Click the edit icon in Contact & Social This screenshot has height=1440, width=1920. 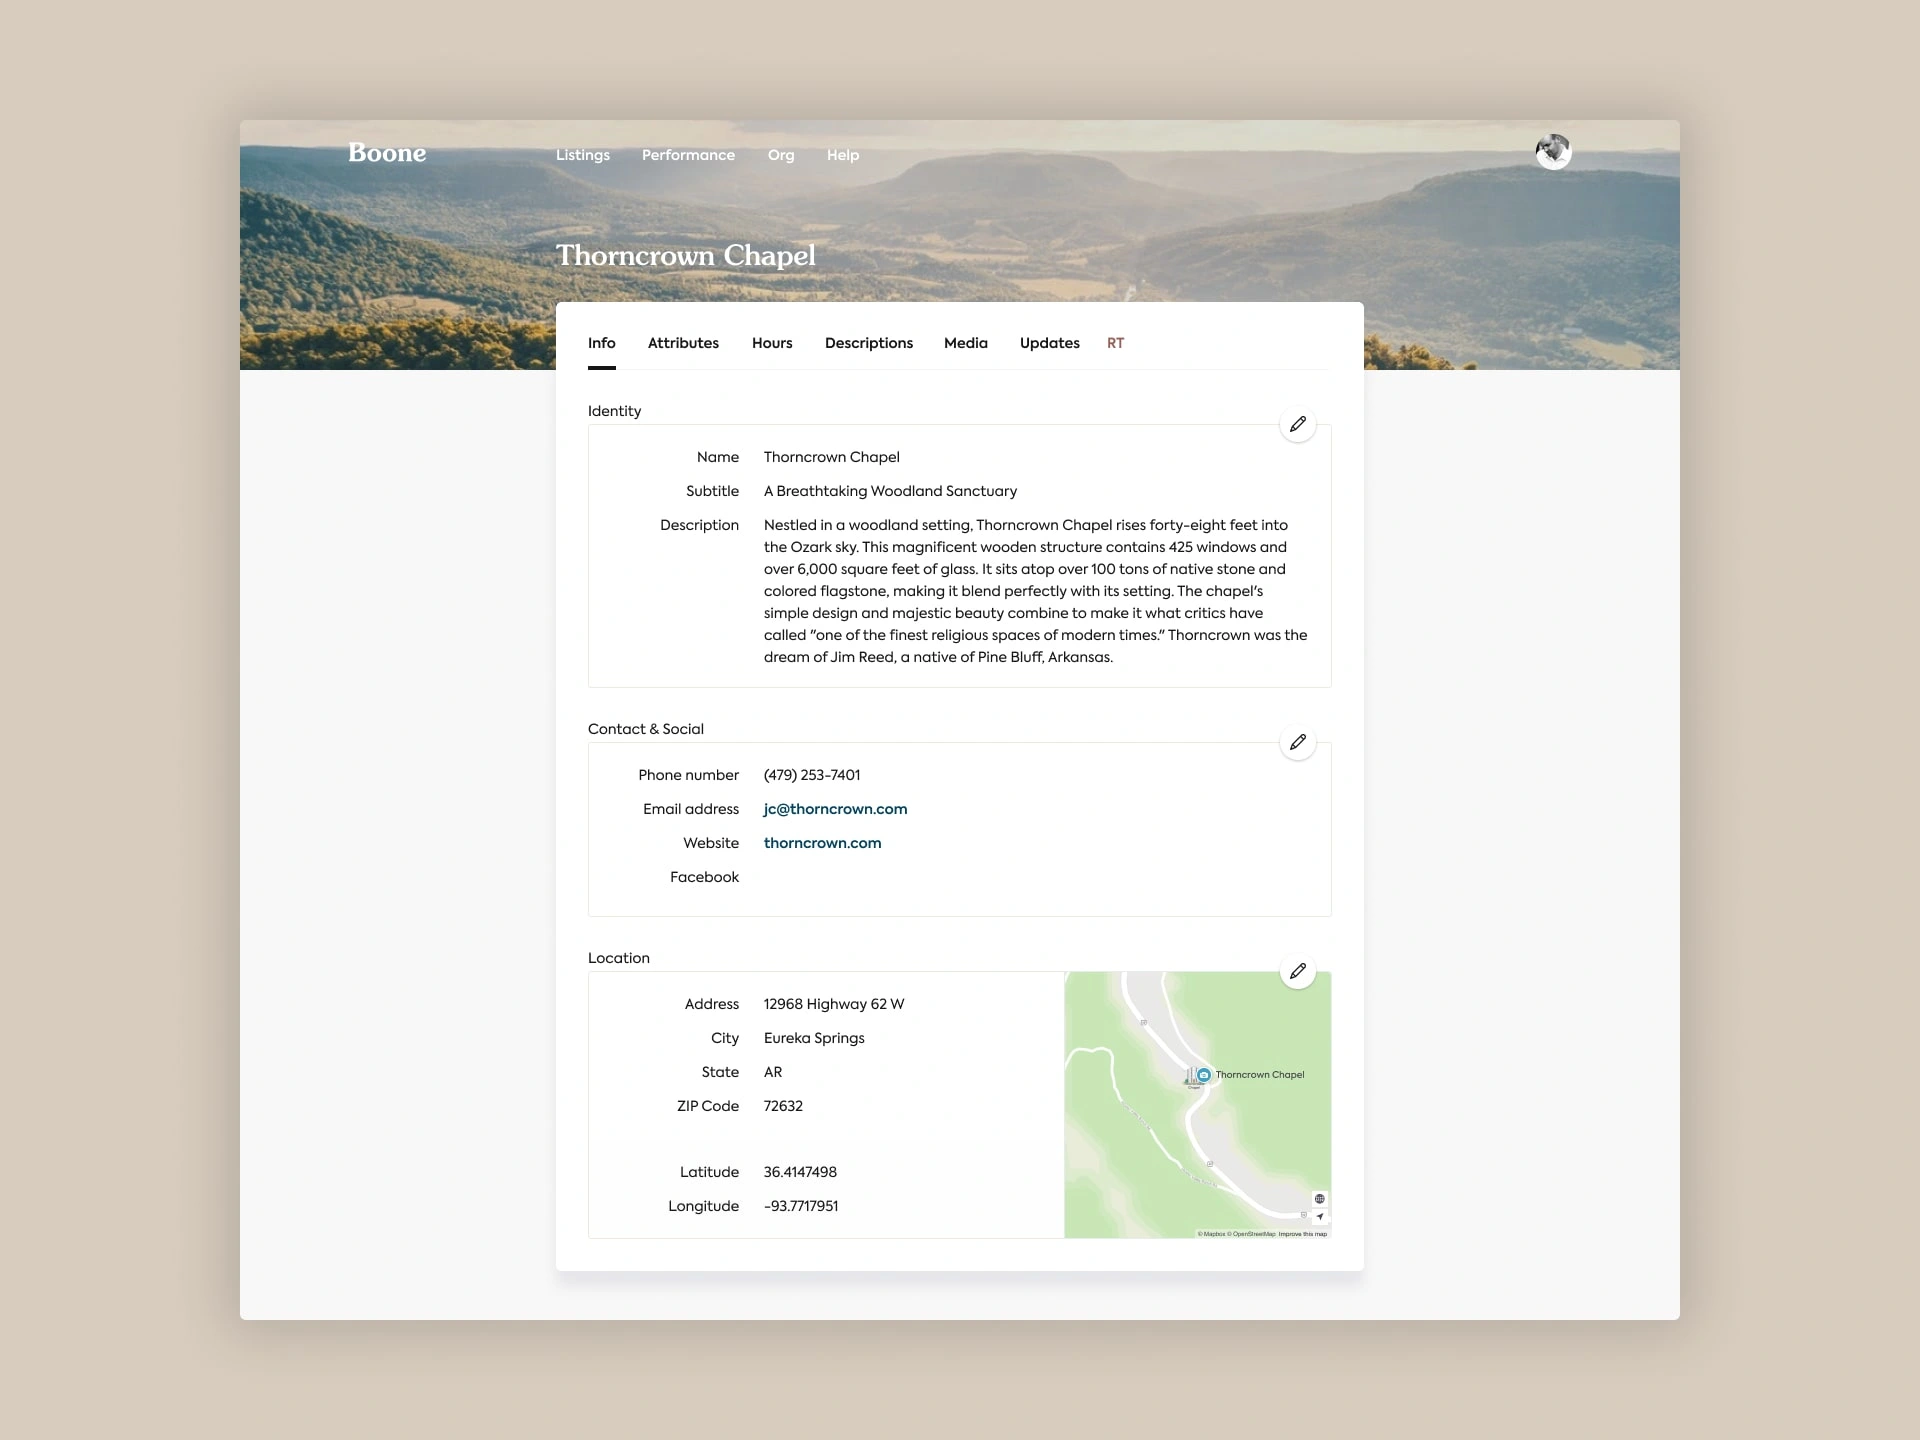1297,741
